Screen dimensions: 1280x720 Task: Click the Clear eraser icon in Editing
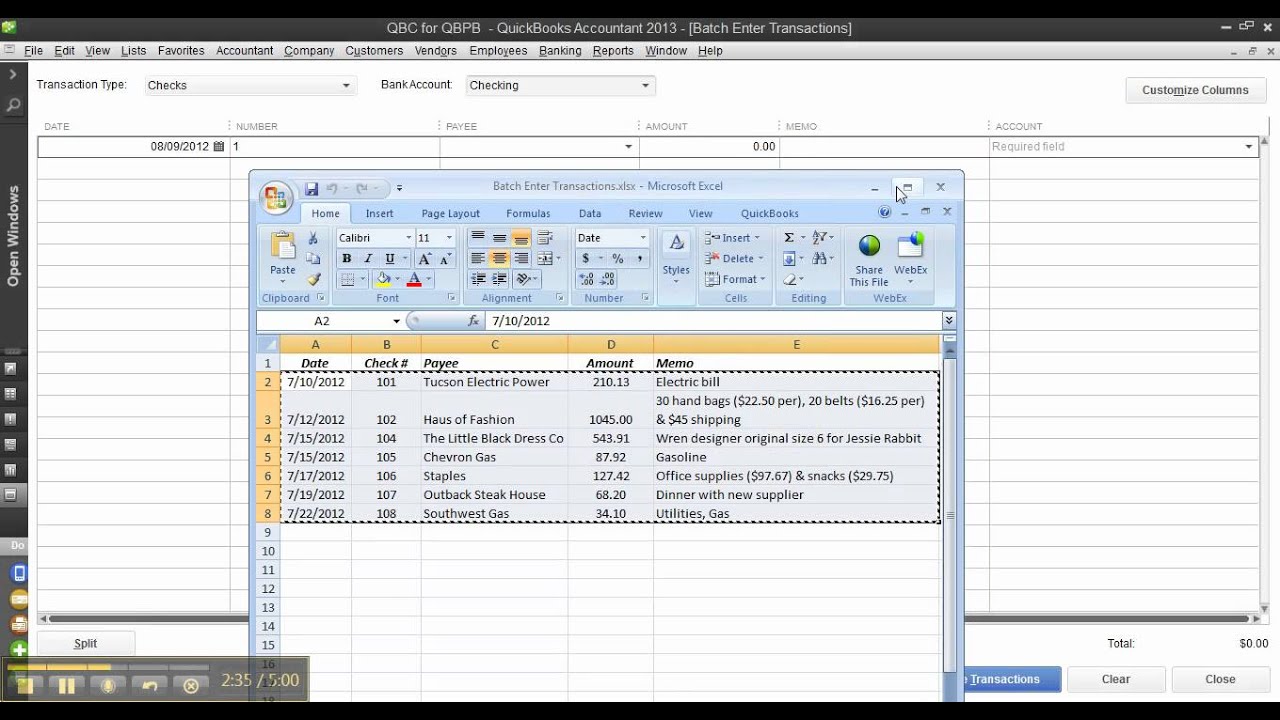[x=790, y=280]
